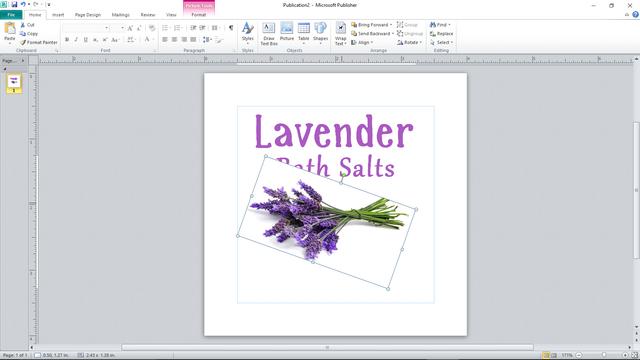Image resolution: width=640 pixels, height=360 pixels.
Task: Toggle Subscript formatting
Action: pos(95,40)
